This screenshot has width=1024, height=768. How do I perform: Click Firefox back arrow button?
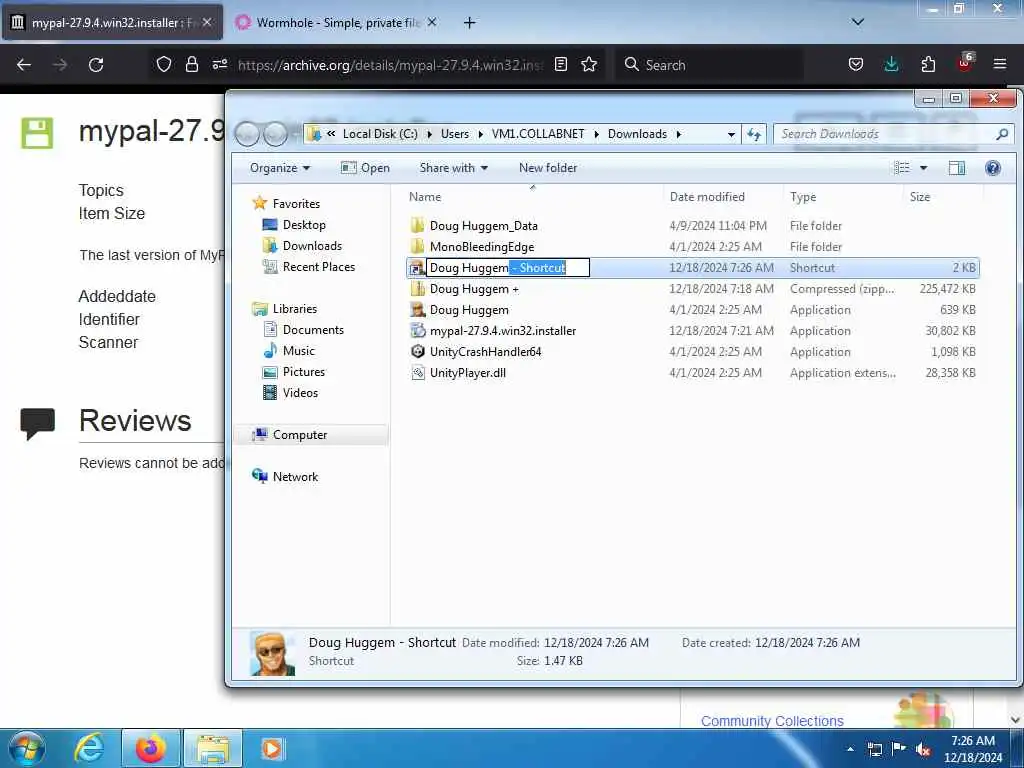24,65
